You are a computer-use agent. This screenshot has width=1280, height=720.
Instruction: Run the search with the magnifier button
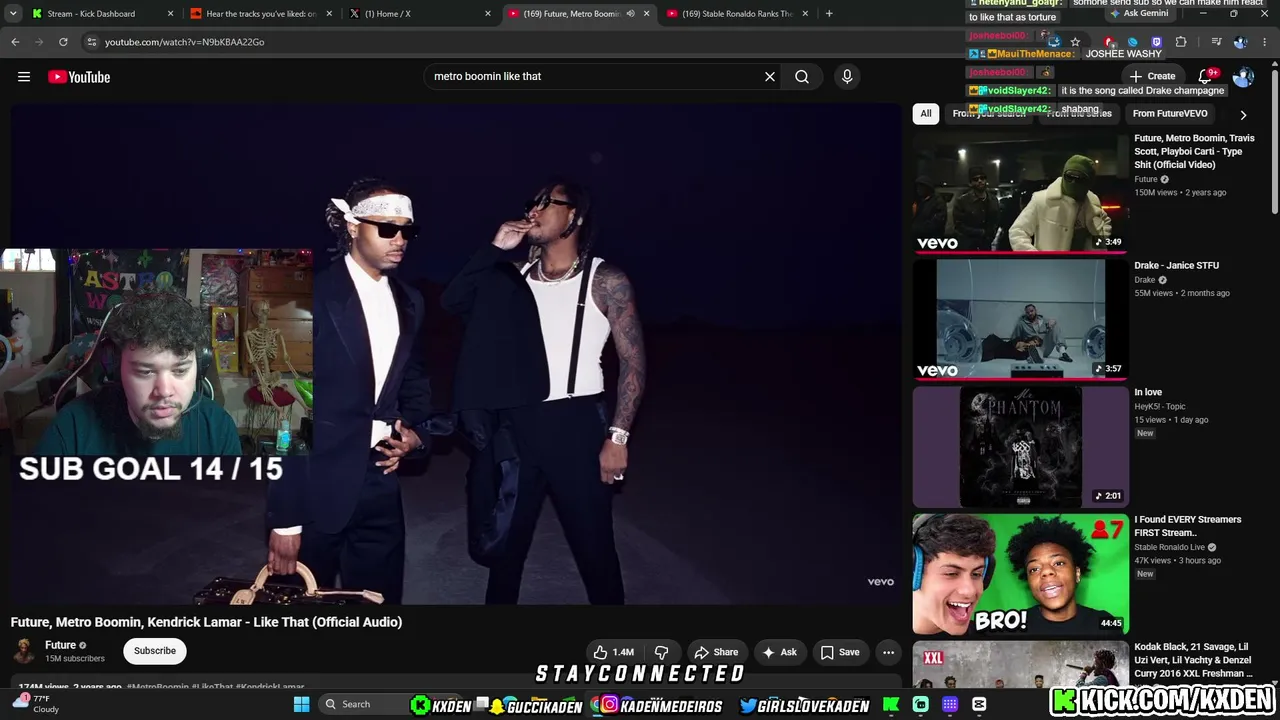pyautogui.click(x=802, y=76)
